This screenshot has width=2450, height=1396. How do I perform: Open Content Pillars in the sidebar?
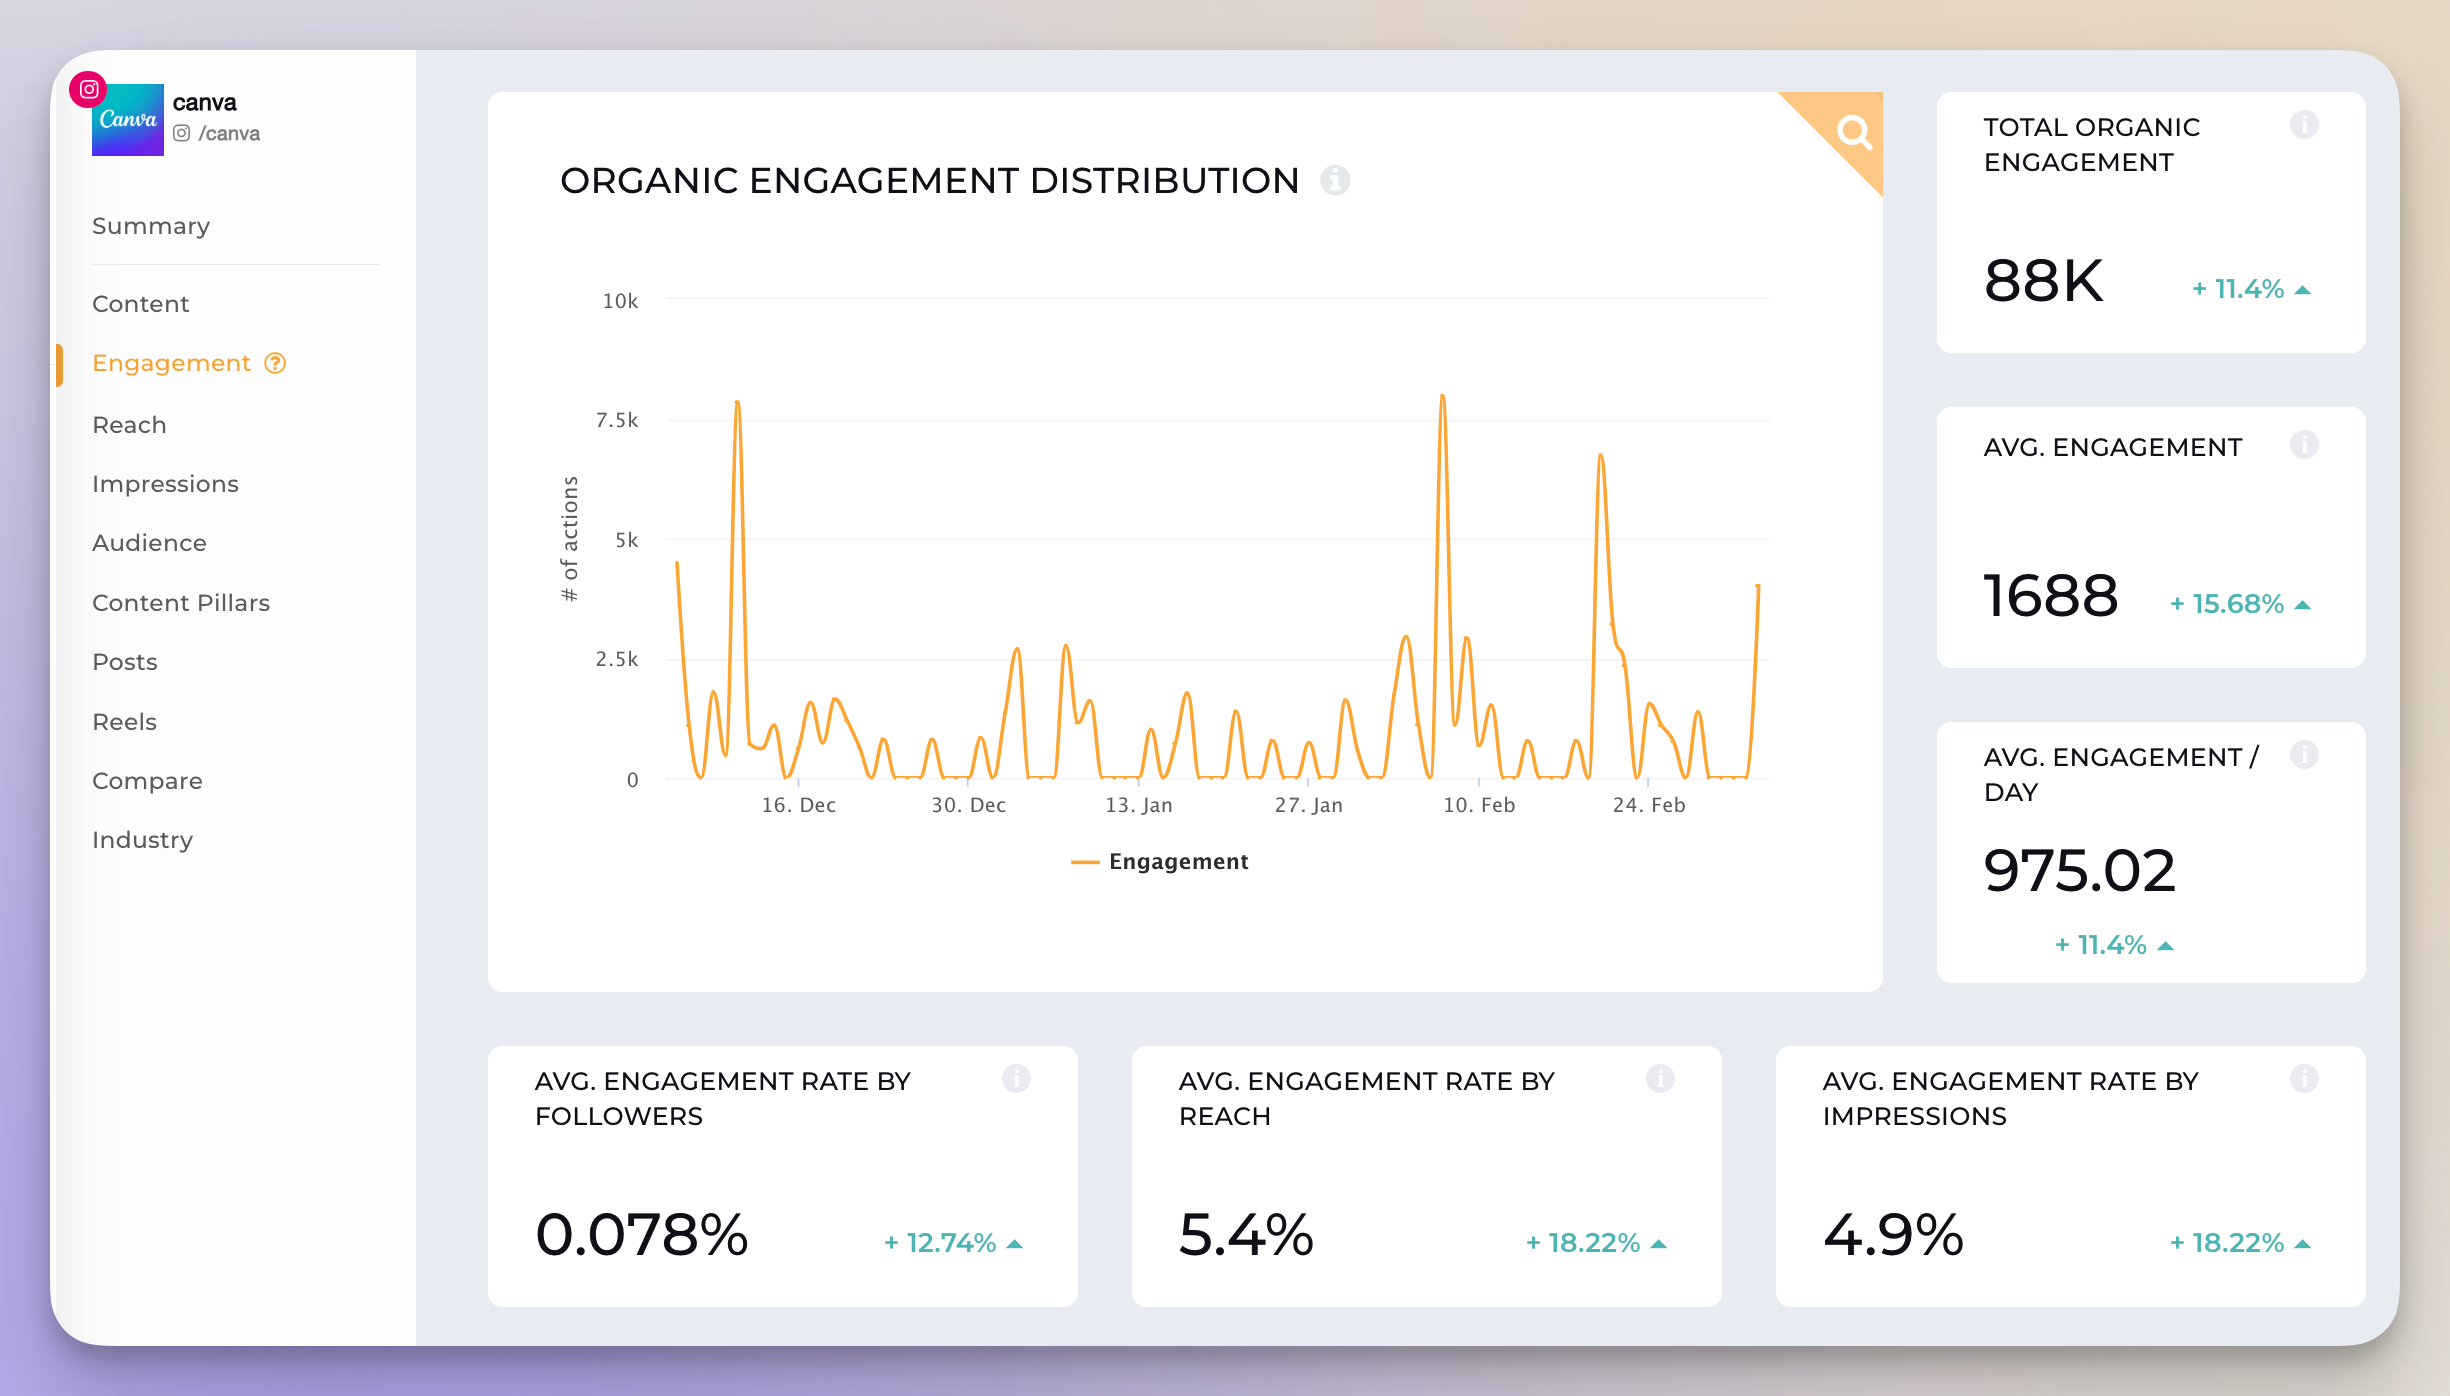click(181, 603)
